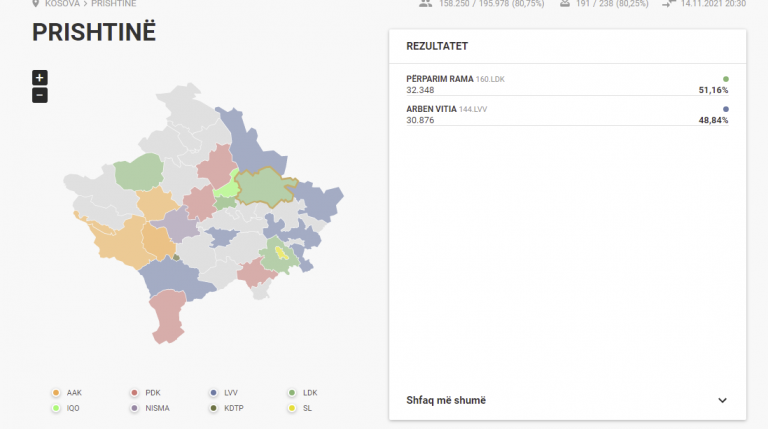768x429 pixels.
Task: Open the PRISHTINË breadcrumb link
Action: click(114, 3)
